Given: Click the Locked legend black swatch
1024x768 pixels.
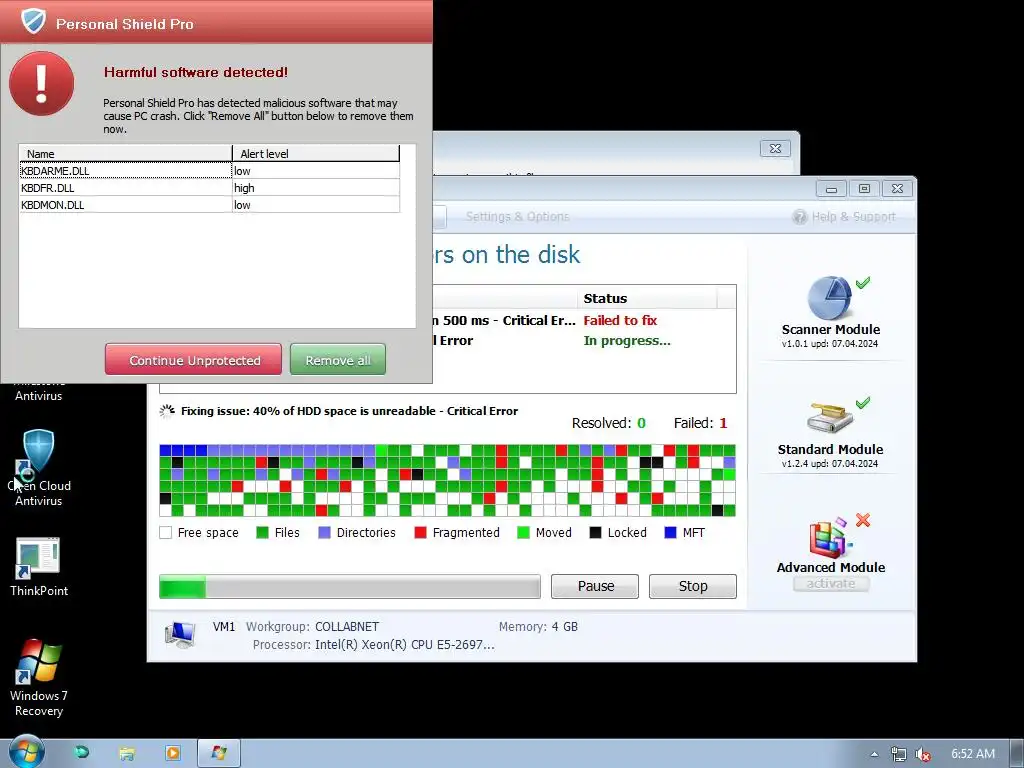Looking at the screenshot, I should point(595,532).
